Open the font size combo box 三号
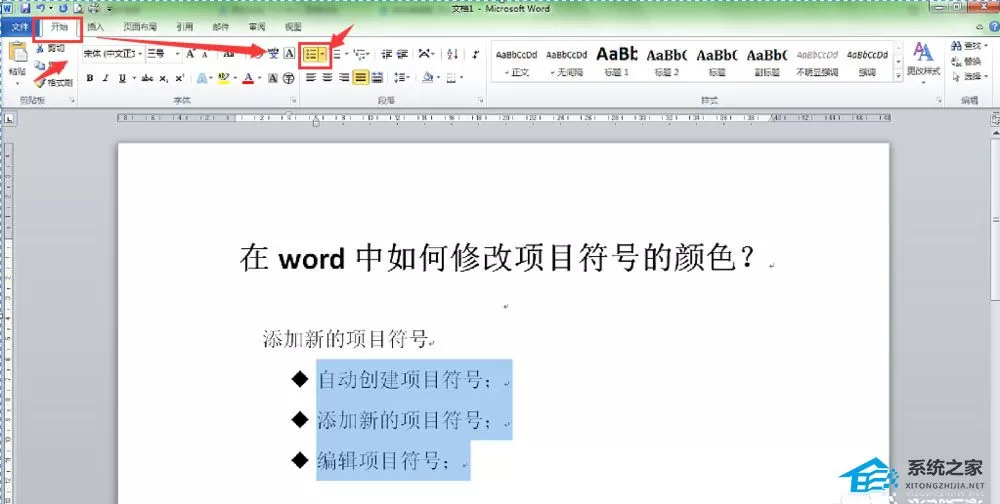The image size is (1000, 504). (x=164, y=54)
